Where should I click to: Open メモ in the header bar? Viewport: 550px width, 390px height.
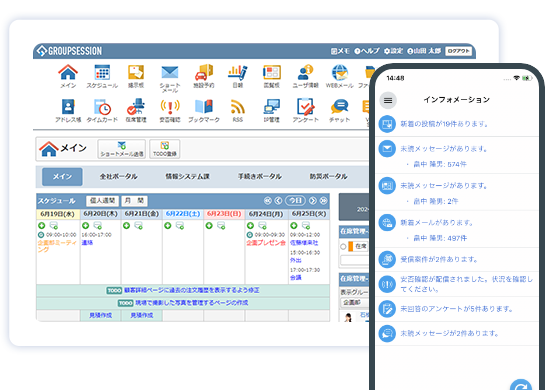tap(340, 51)
